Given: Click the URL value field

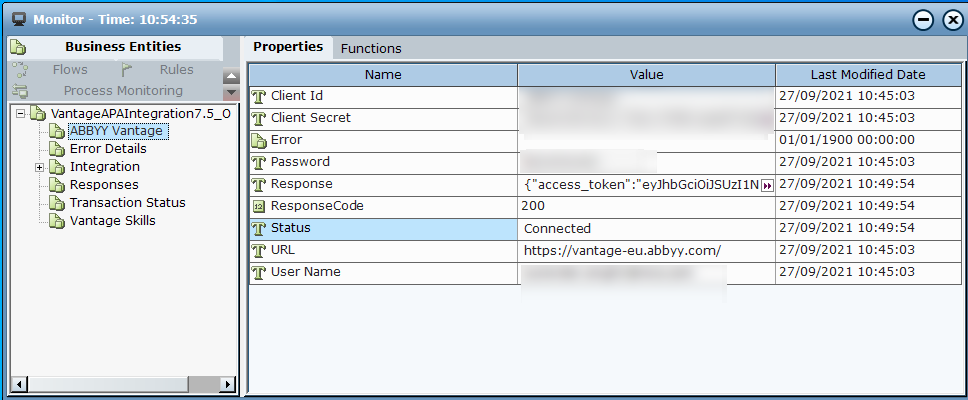Looking at the screenshot, I should point(646,250).
